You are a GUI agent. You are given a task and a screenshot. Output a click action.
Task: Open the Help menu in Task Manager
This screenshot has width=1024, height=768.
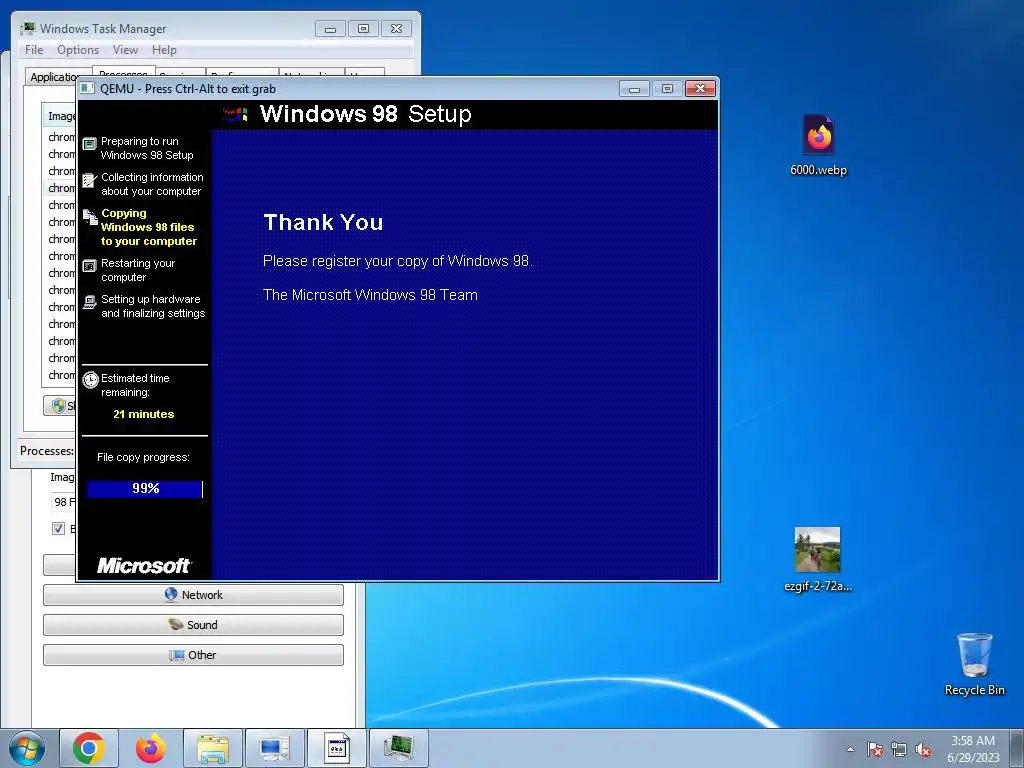tap(164, 50)
